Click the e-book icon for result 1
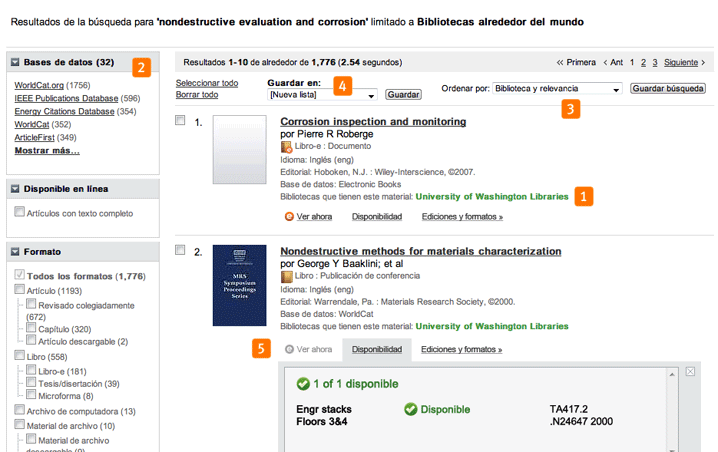The image size is (718, 452). pyautogui.click(x=287, y=146)
